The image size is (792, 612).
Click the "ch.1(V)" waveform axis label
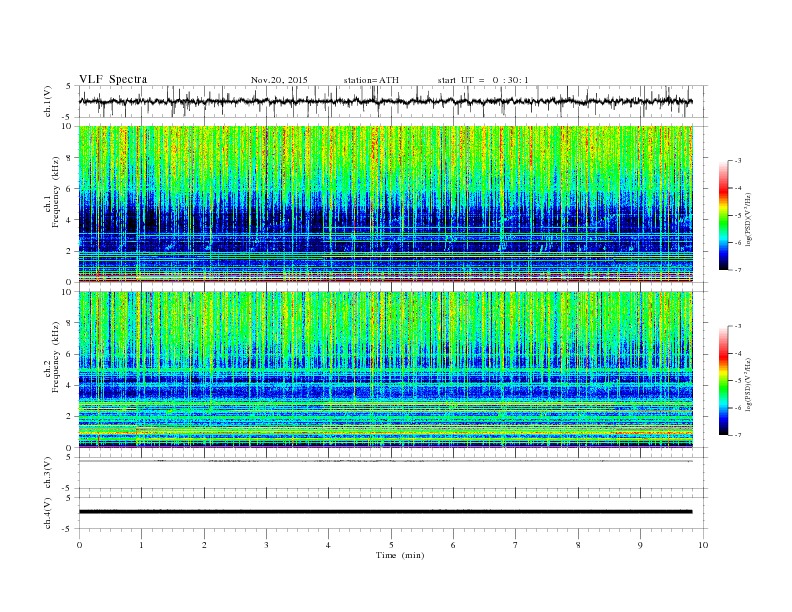(47, 103)
